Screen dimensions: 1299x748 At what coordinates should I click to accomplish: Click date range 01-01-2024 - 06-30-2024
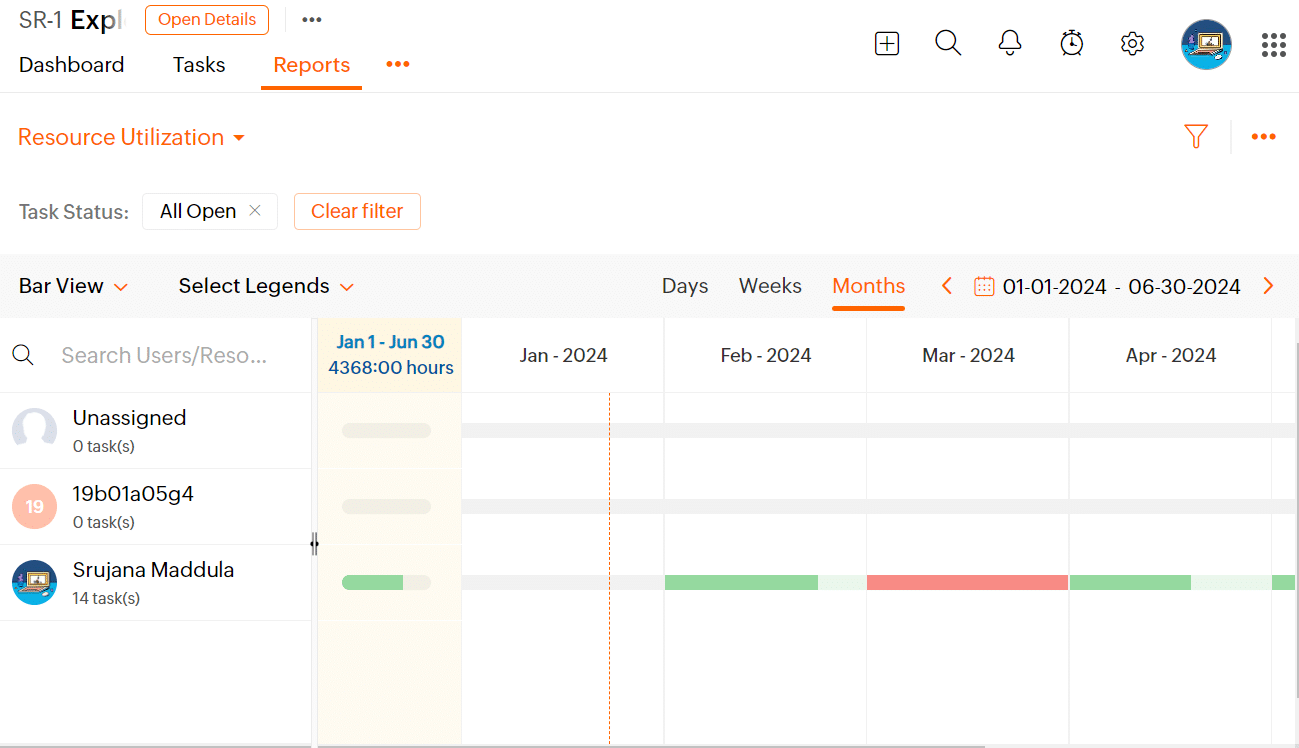tap(1122, 287)
